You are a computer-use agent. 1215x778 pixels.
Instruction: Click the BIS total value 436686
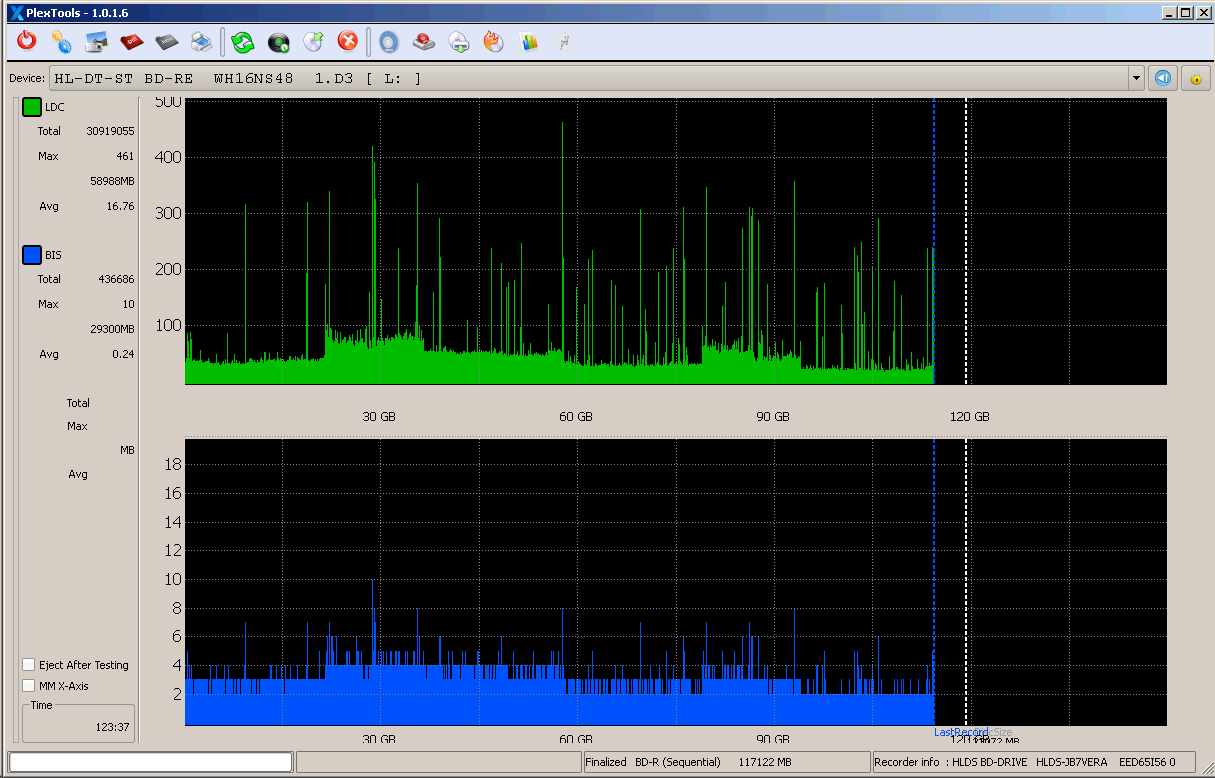[x=114, y=279]
